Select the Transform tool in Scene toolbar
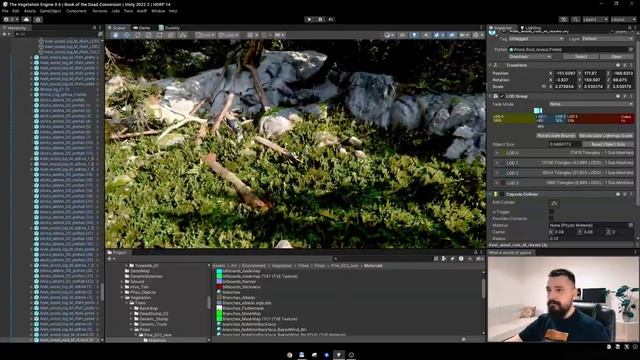 pyautogui.click(x=171, y=36)
